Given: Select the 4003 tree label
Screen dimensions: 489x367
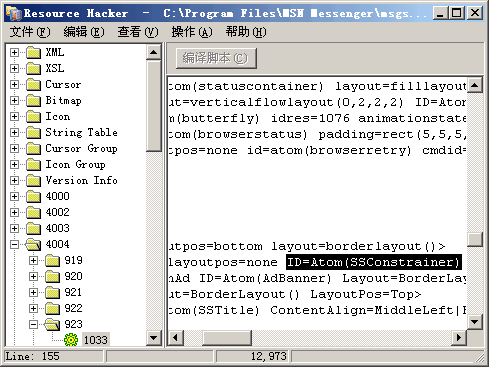Looking at the screenshot, I should 57,229.
